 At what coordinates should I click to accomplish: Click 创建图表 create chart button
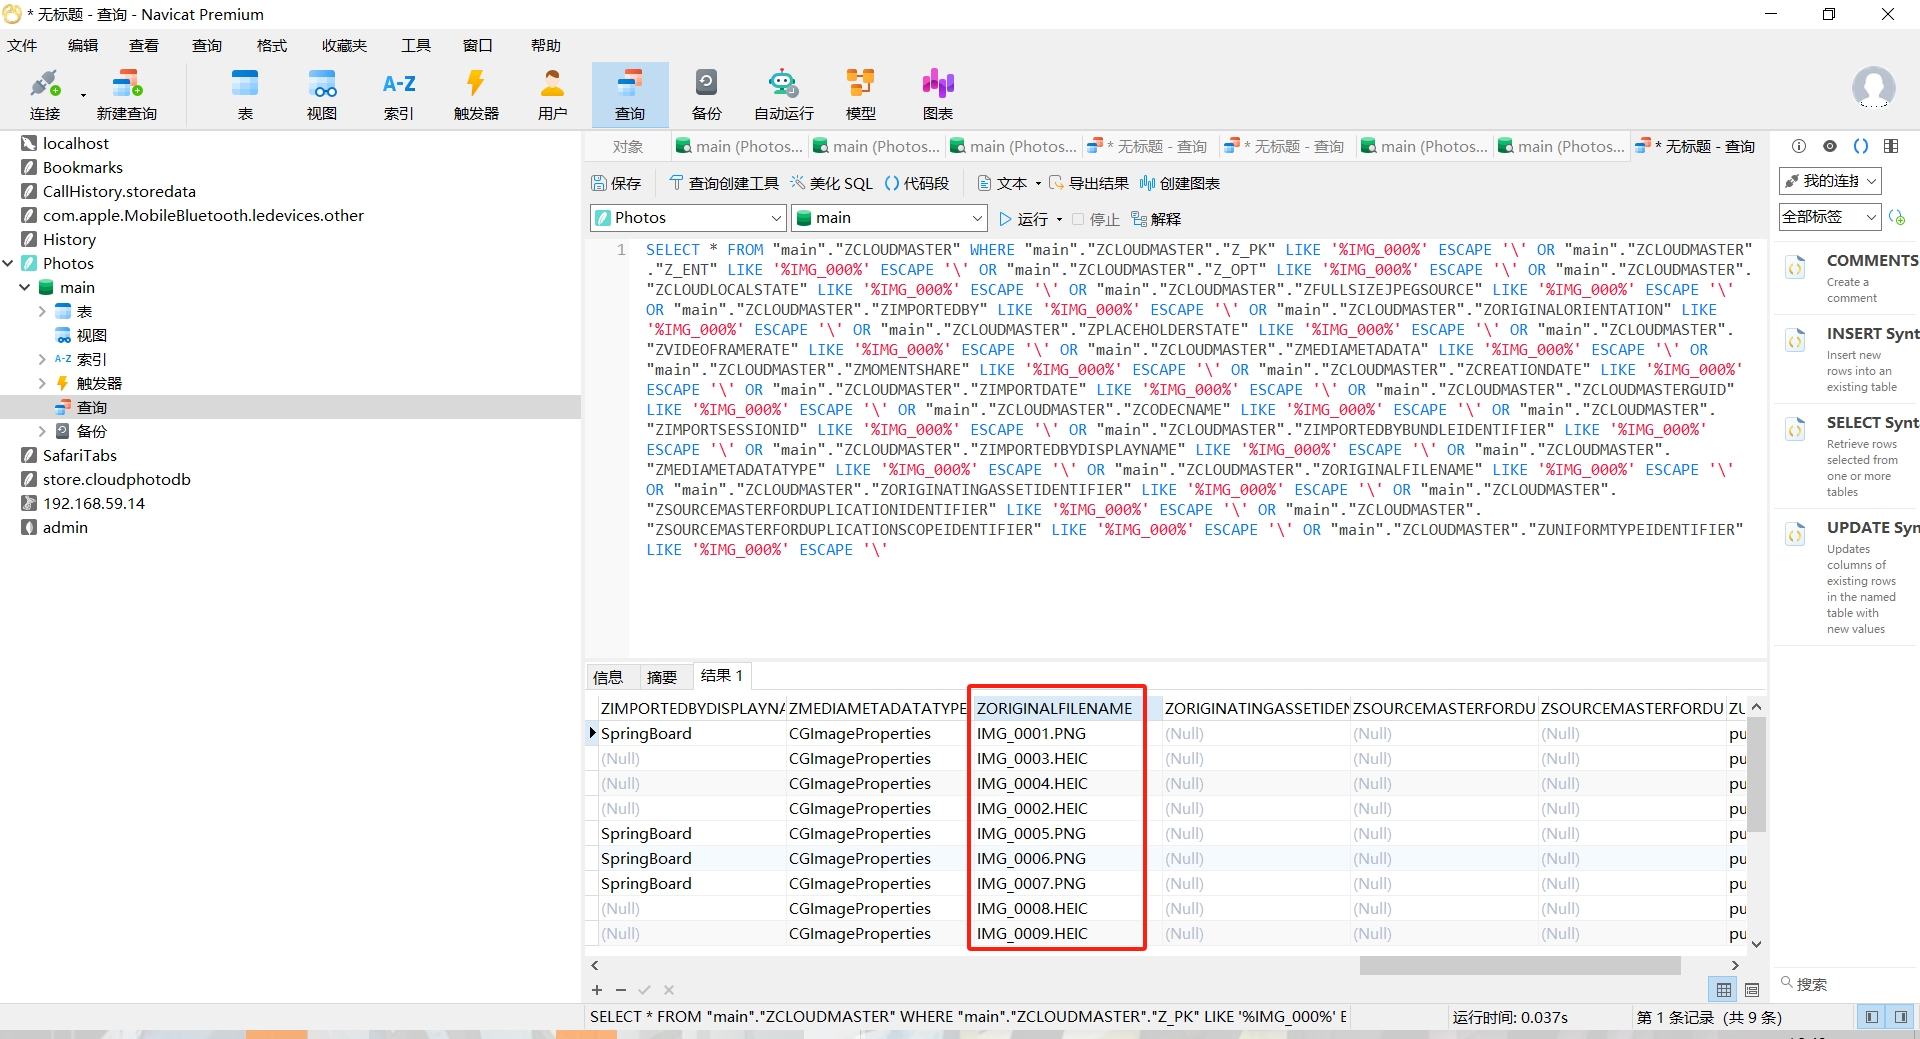pyautogui.click(x=1180, y=183)
